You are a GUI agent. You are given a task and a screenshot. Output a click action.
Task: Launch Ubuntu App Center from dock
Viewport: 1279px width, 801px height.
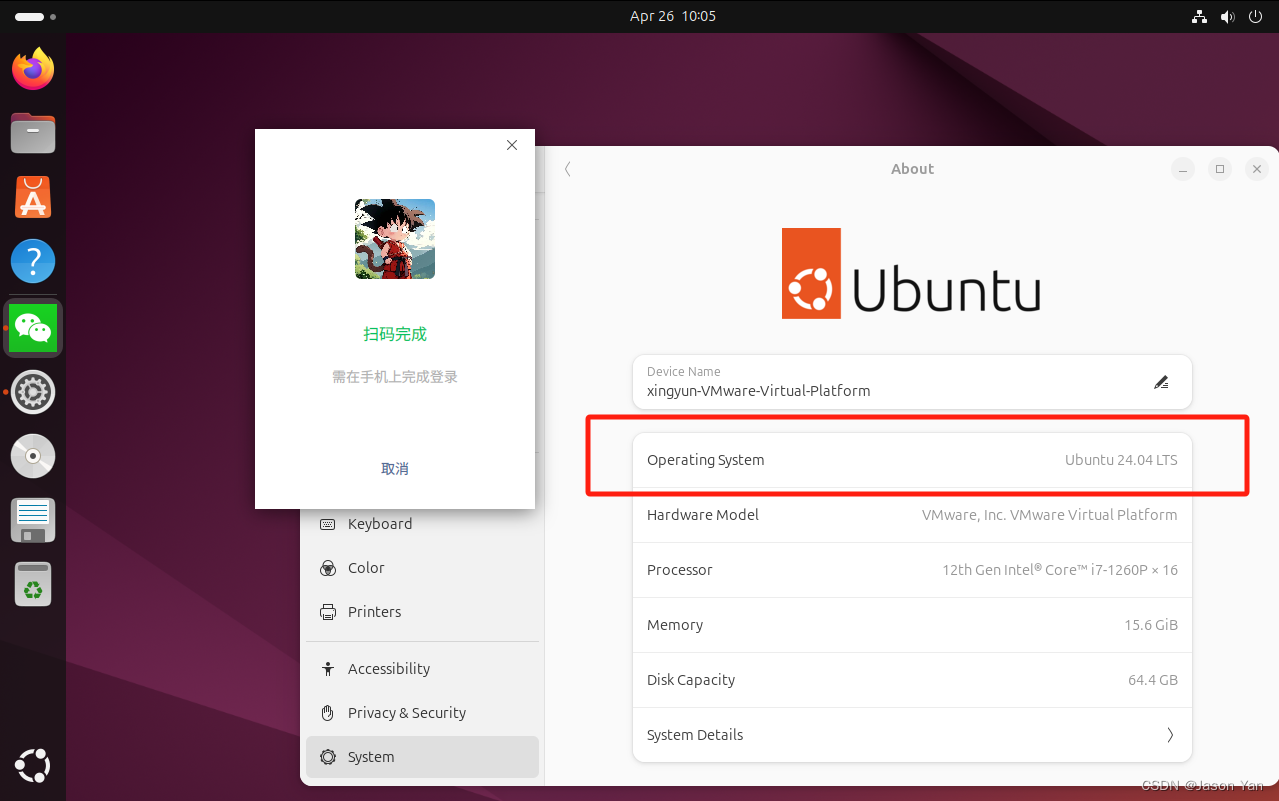pos(33,197)
